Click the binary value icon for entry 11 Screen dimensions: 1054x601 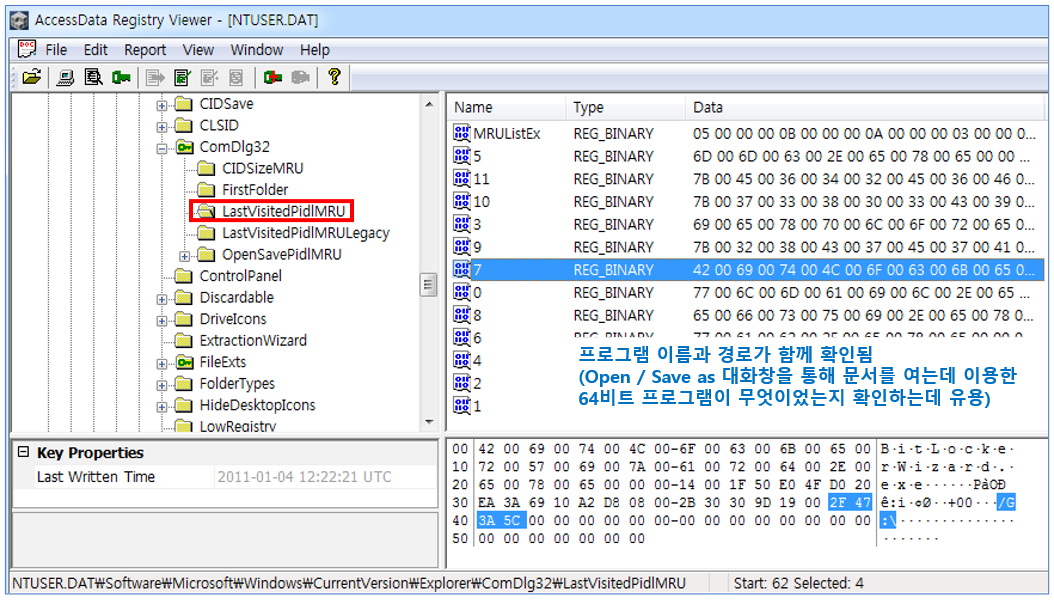click(x=462, y=179)
